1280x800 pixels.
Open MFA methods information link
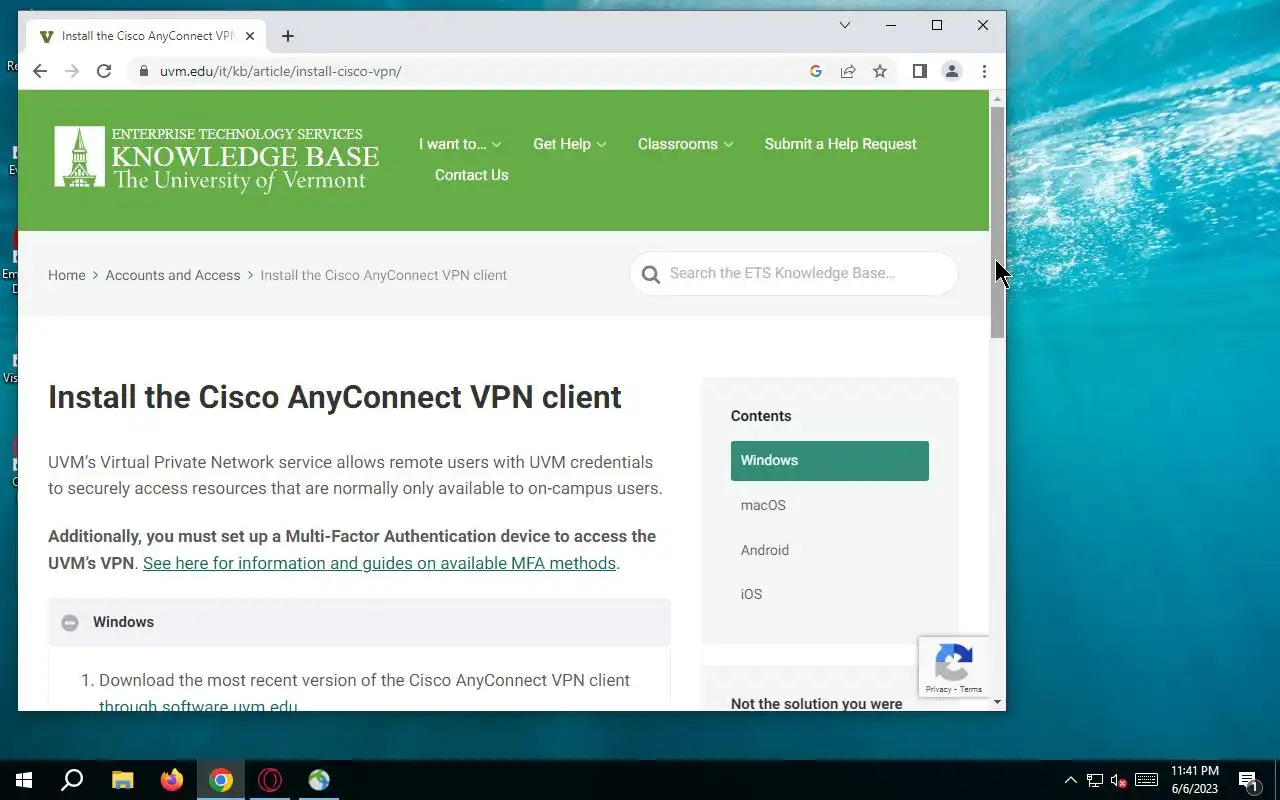click(x=379, y=563)
